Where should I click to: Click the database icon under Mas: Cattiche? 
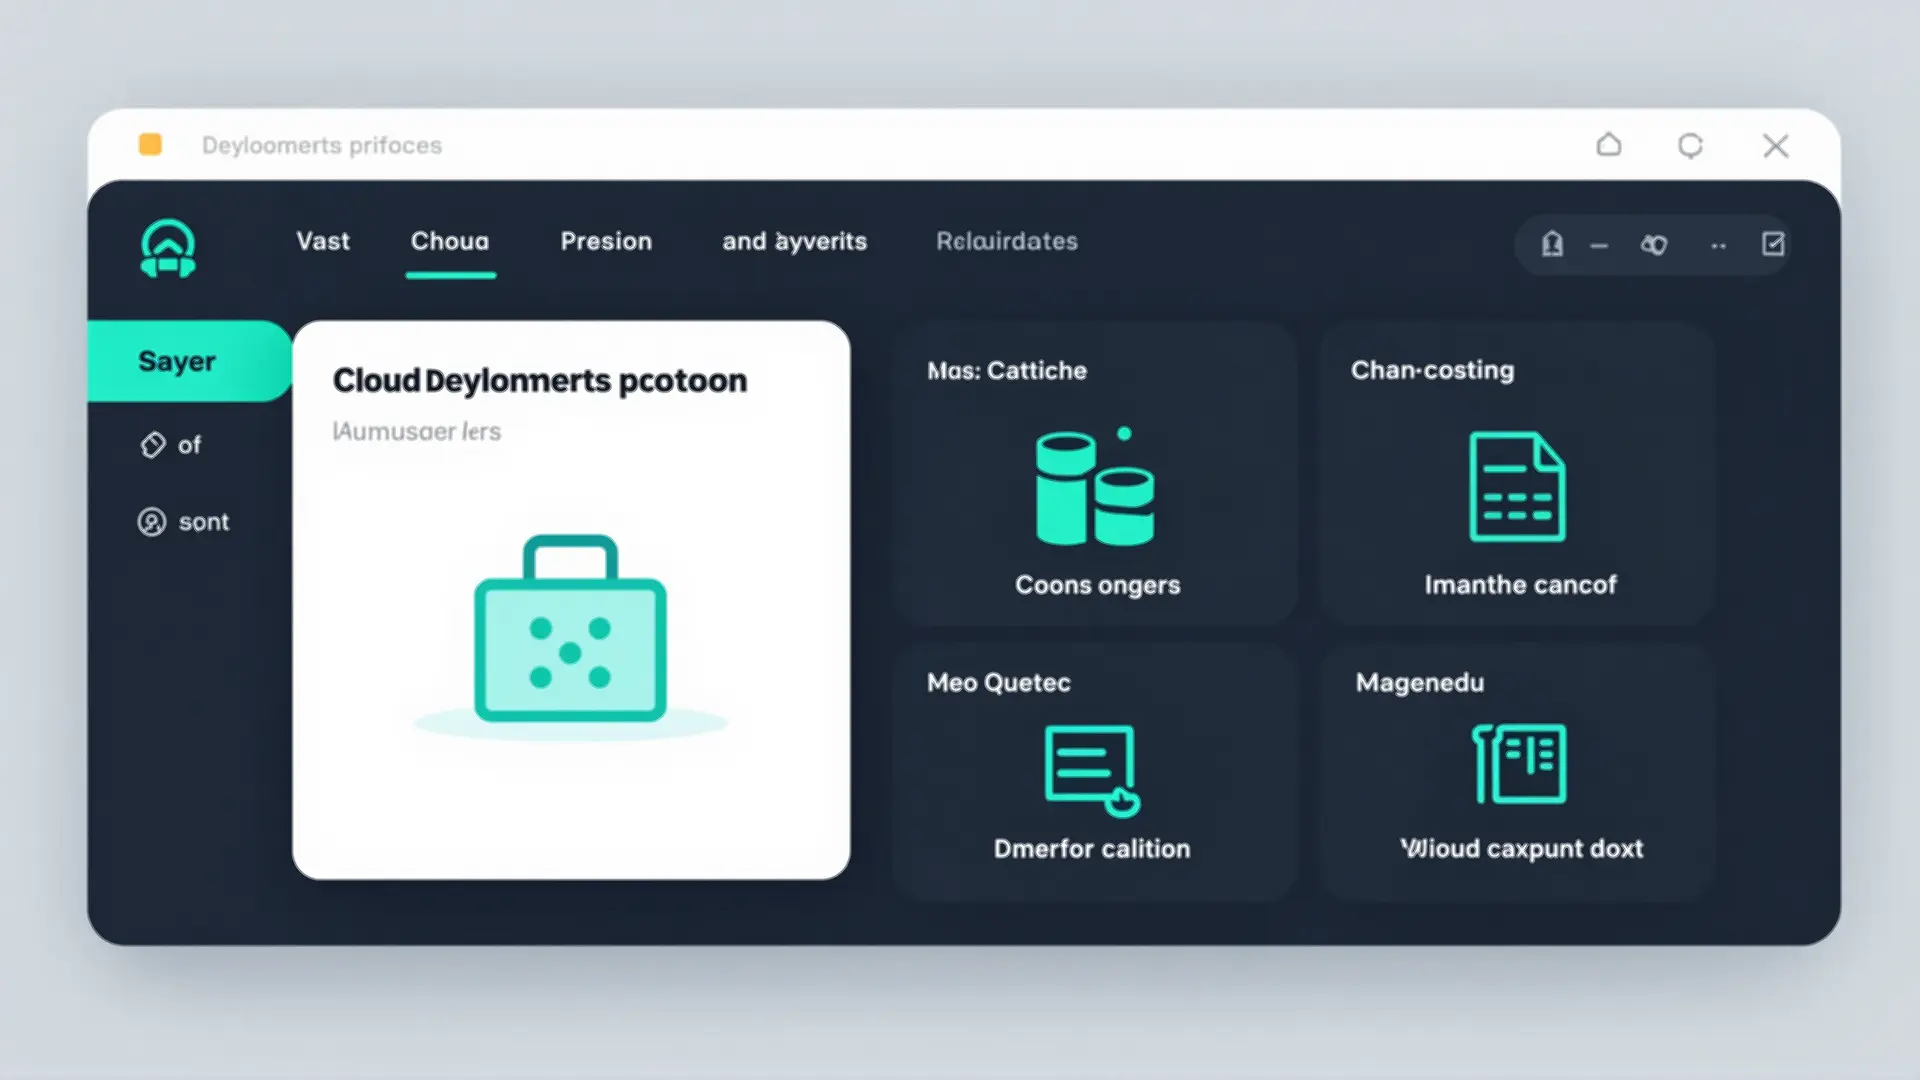click(x=1096, y=488)
